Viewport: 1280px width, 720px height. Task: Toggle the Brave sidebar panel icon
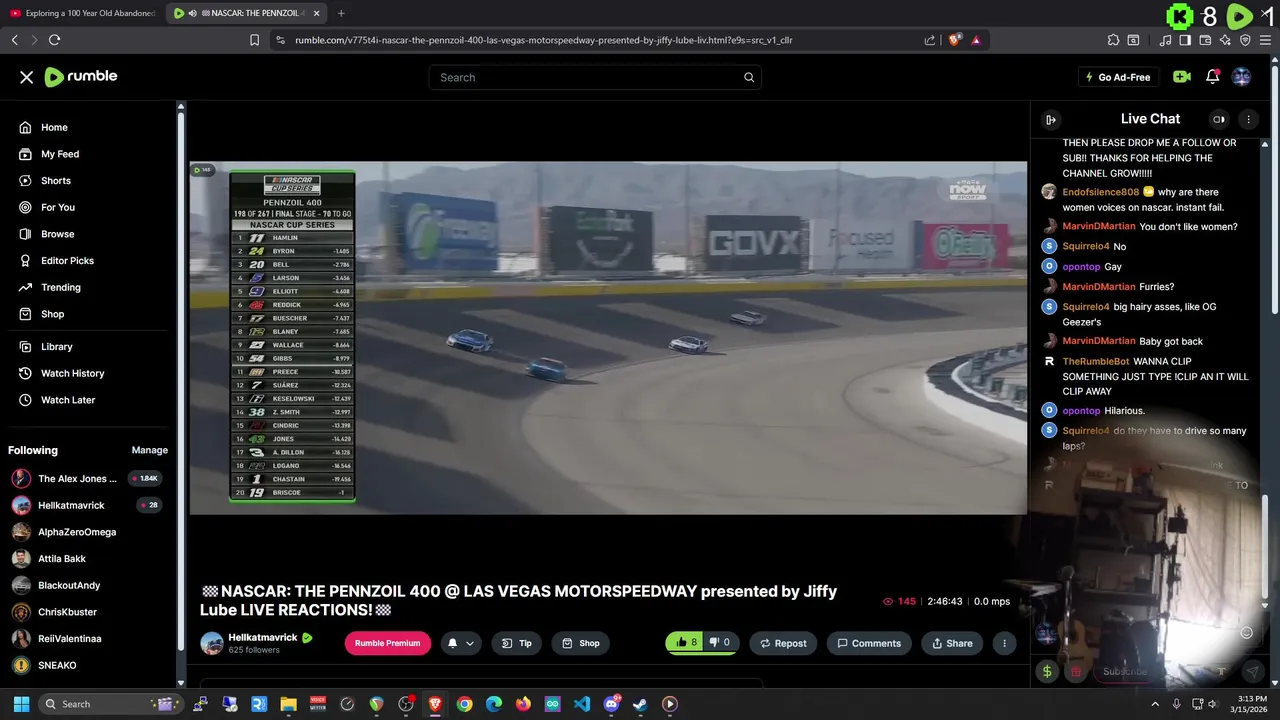point(1185,40)
